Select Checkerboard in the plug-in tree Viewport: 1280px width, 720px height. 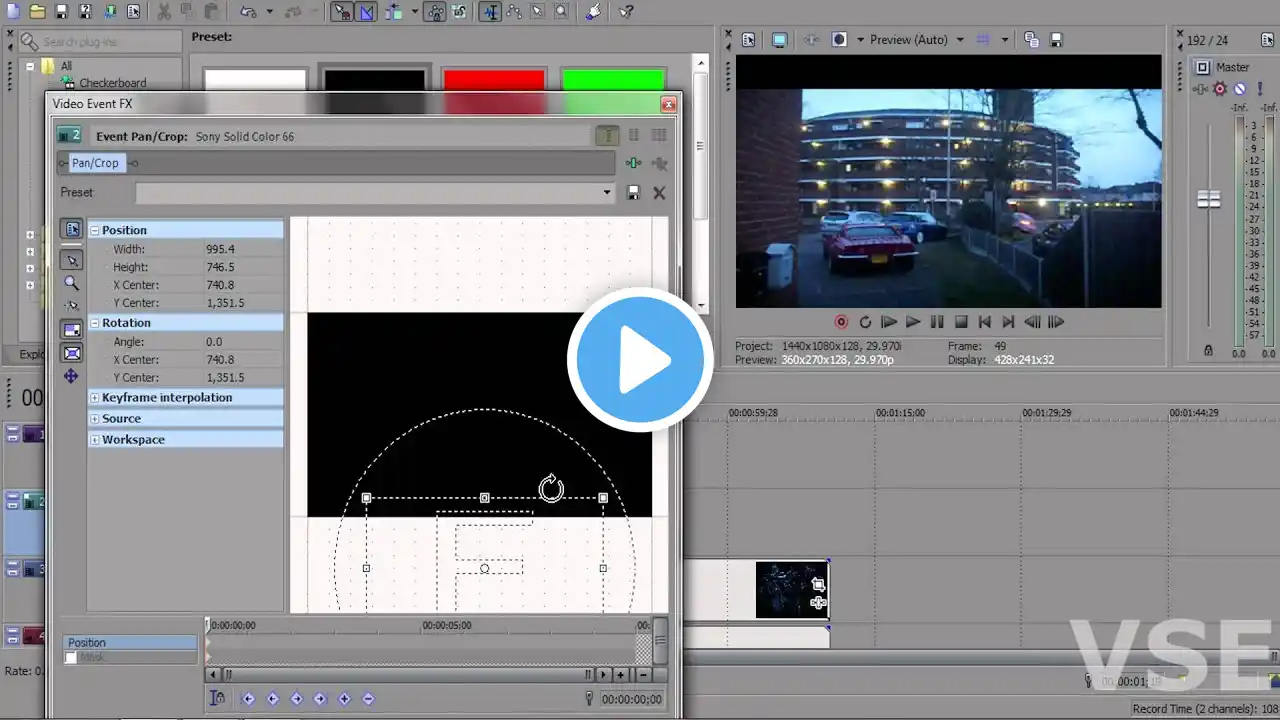(x=113, y=83)
